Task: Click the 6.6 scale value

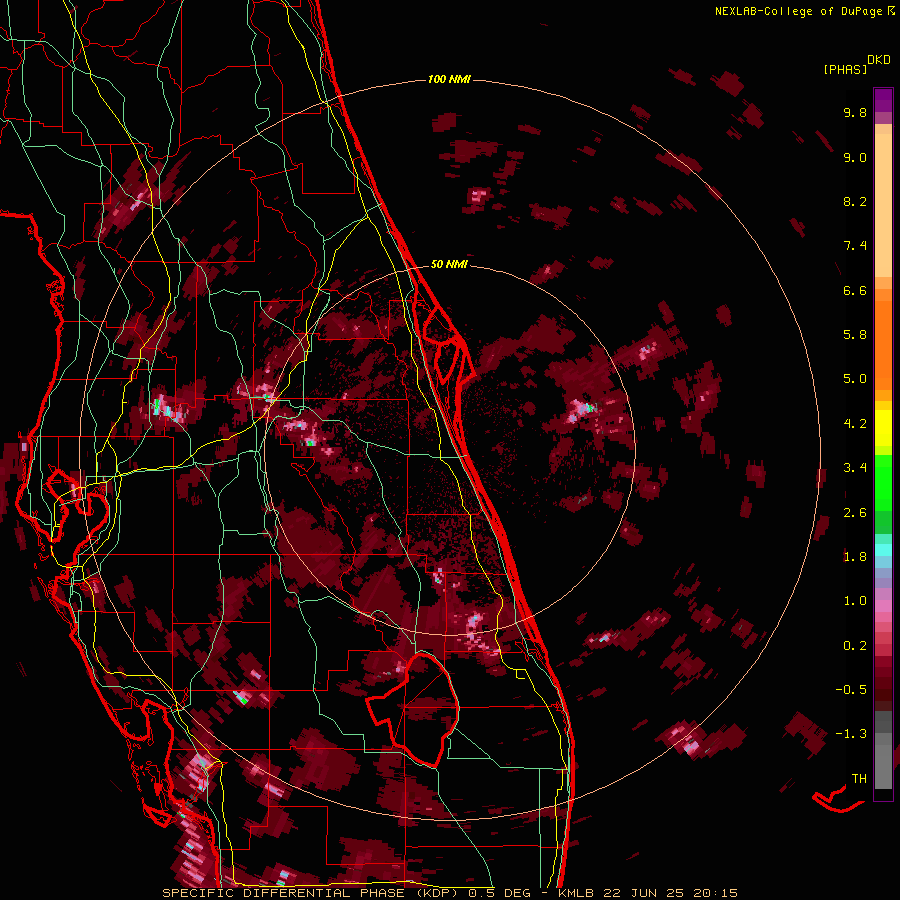Action: 855,290
